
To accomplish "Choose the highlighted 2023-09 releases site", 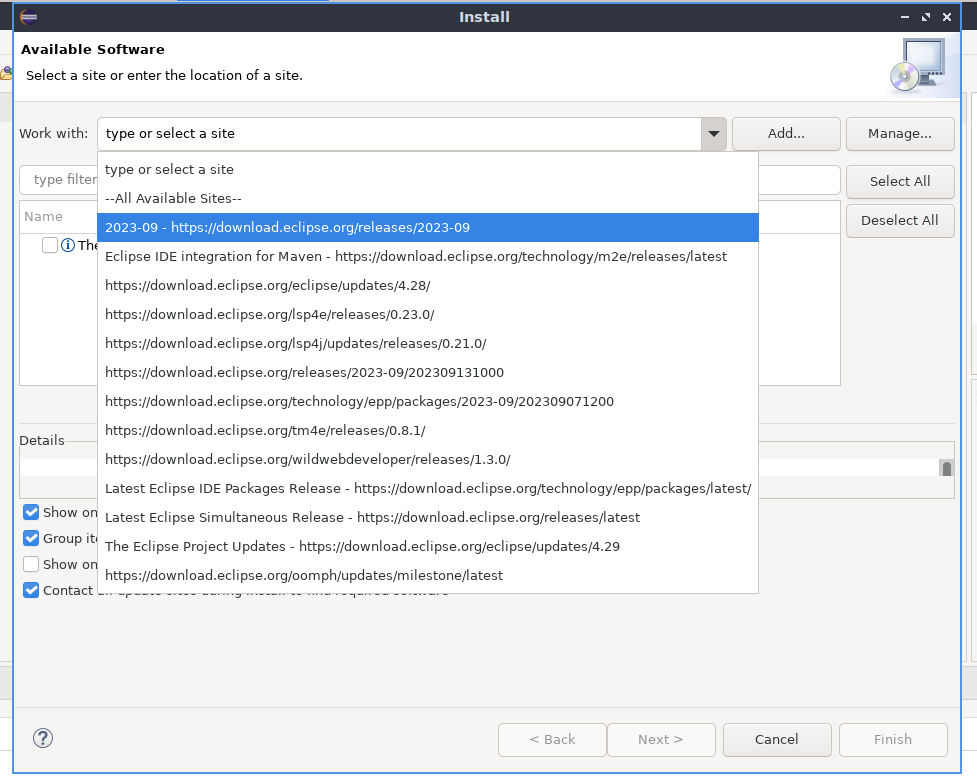I will click(x=287, y=227).
